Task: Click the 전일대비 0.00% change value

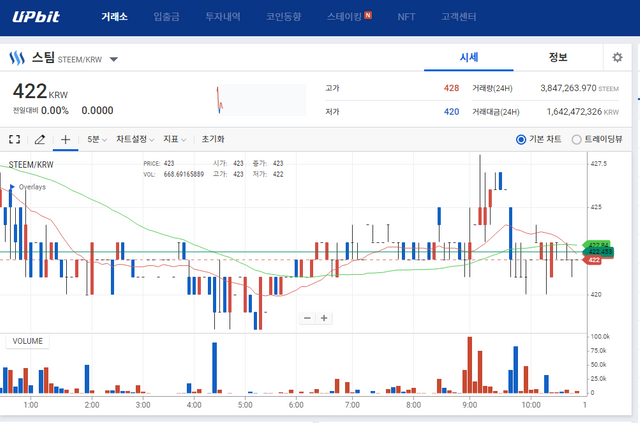Action: 55,111
